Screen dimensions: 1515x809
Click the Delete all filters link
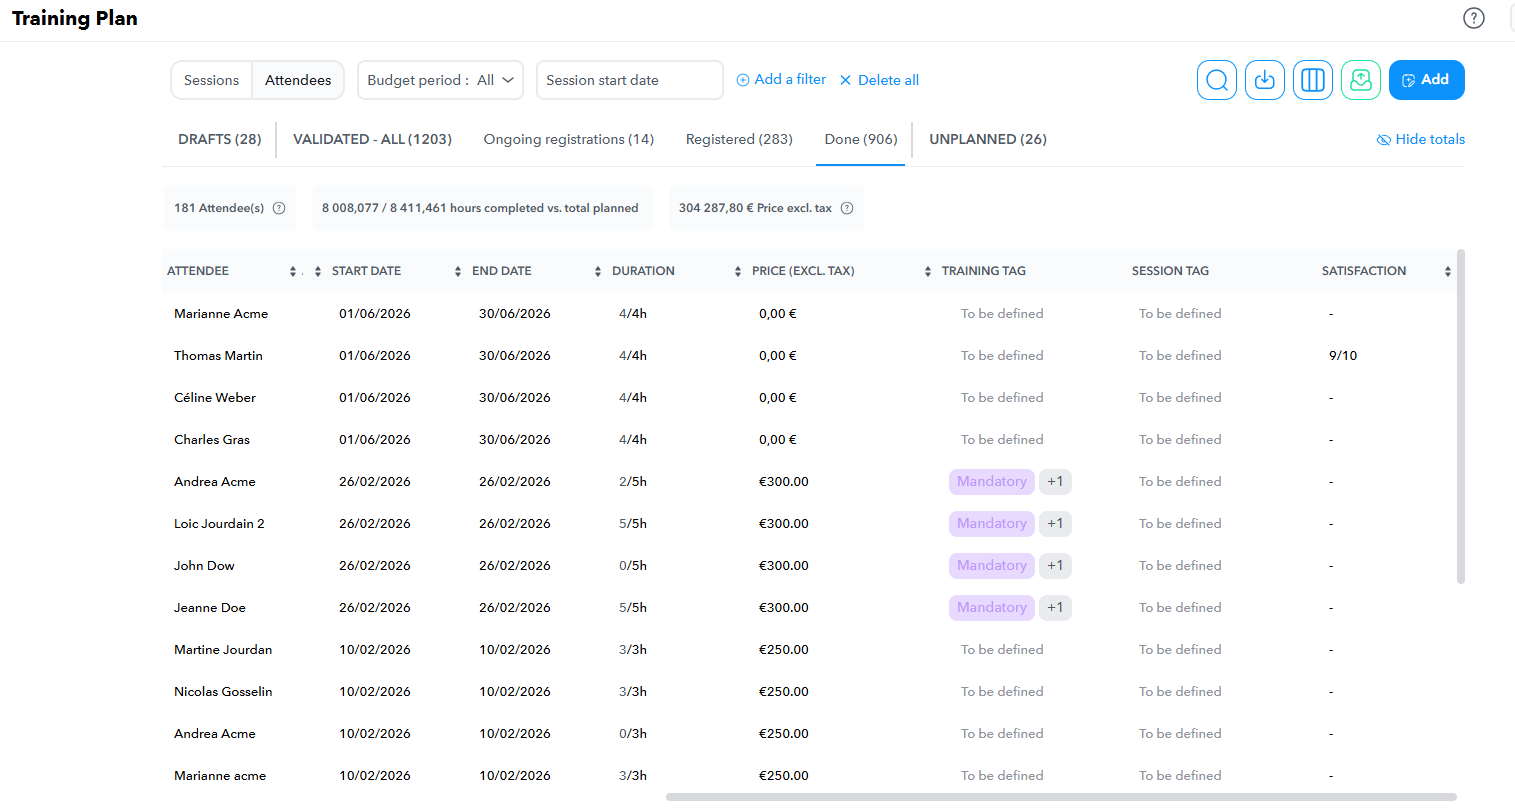pos(879,80)
